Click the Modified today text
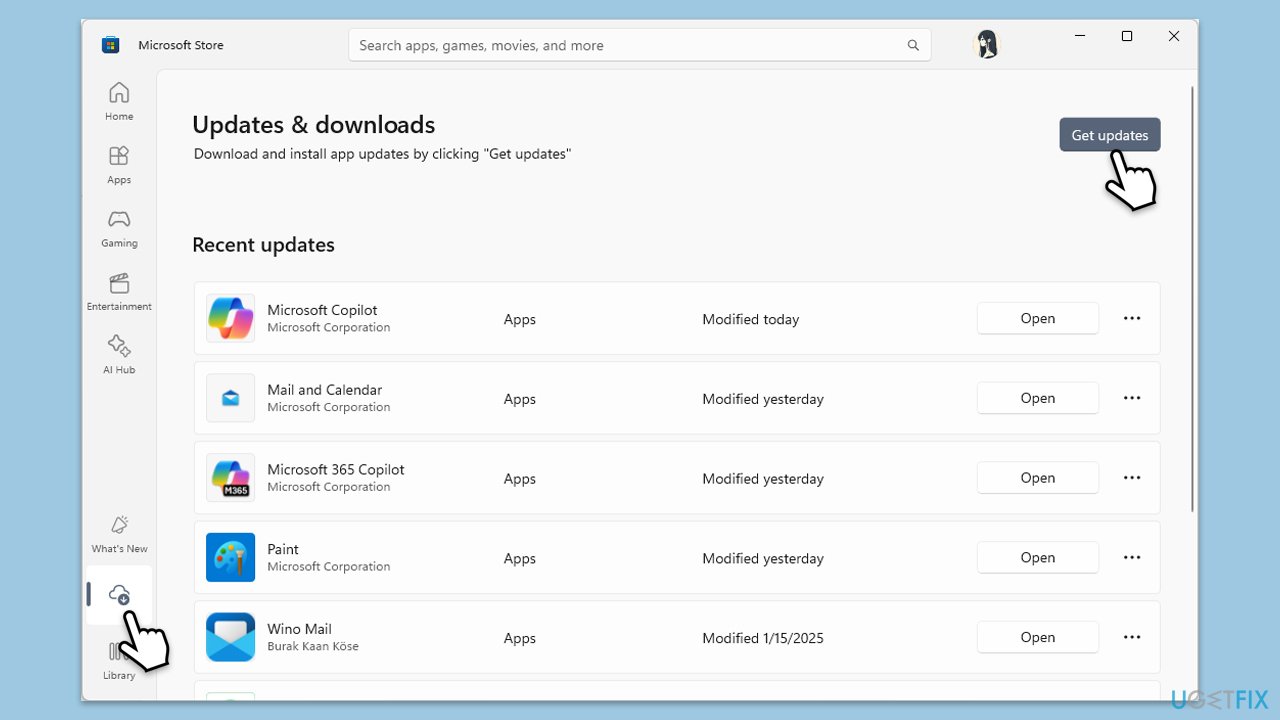 click(x=750, y=319)
